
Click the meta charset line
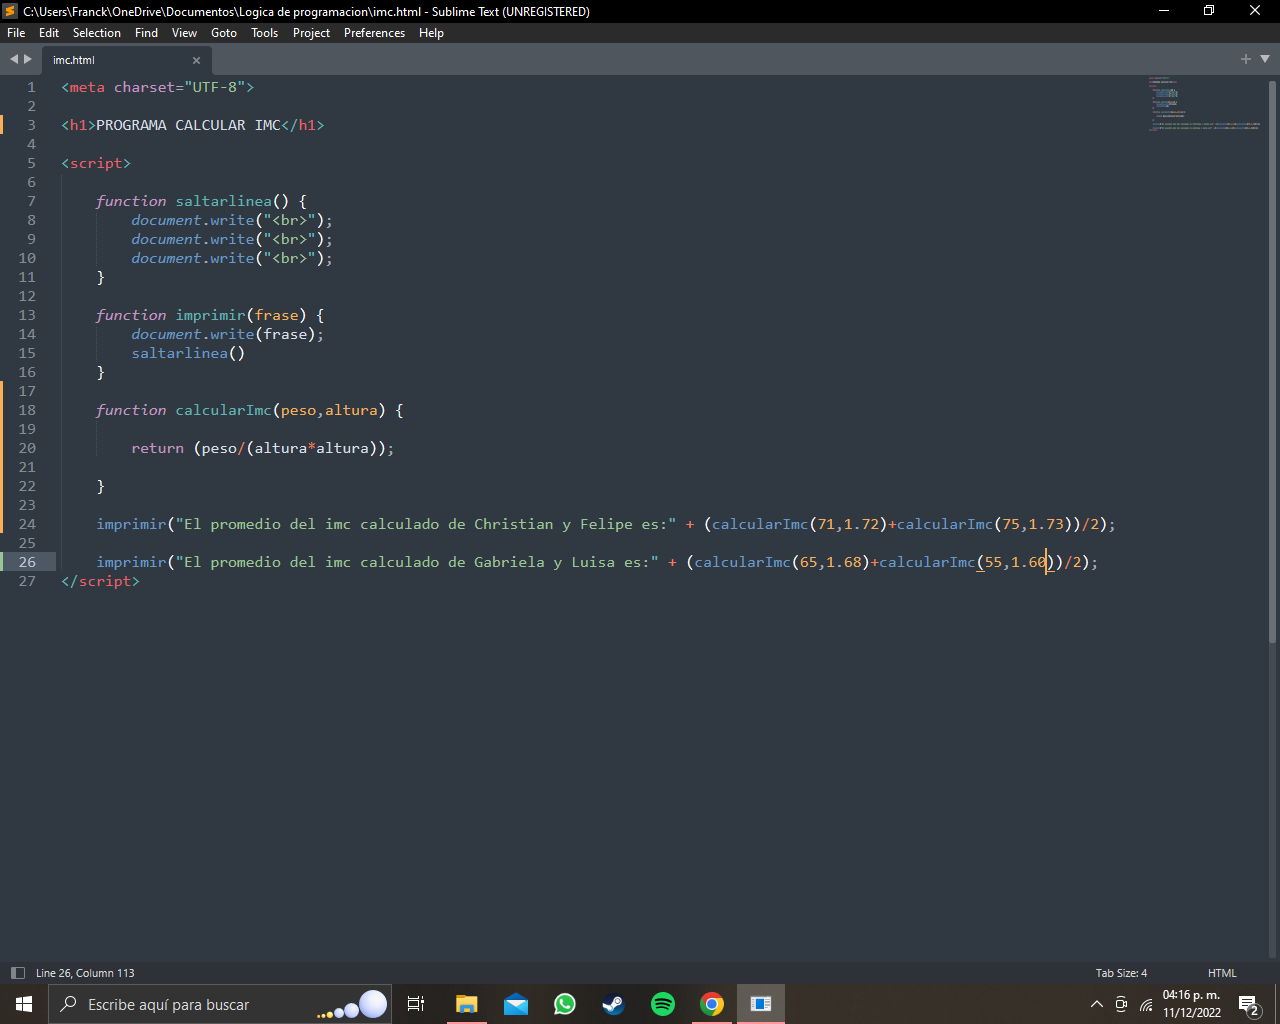coord(158,87)
